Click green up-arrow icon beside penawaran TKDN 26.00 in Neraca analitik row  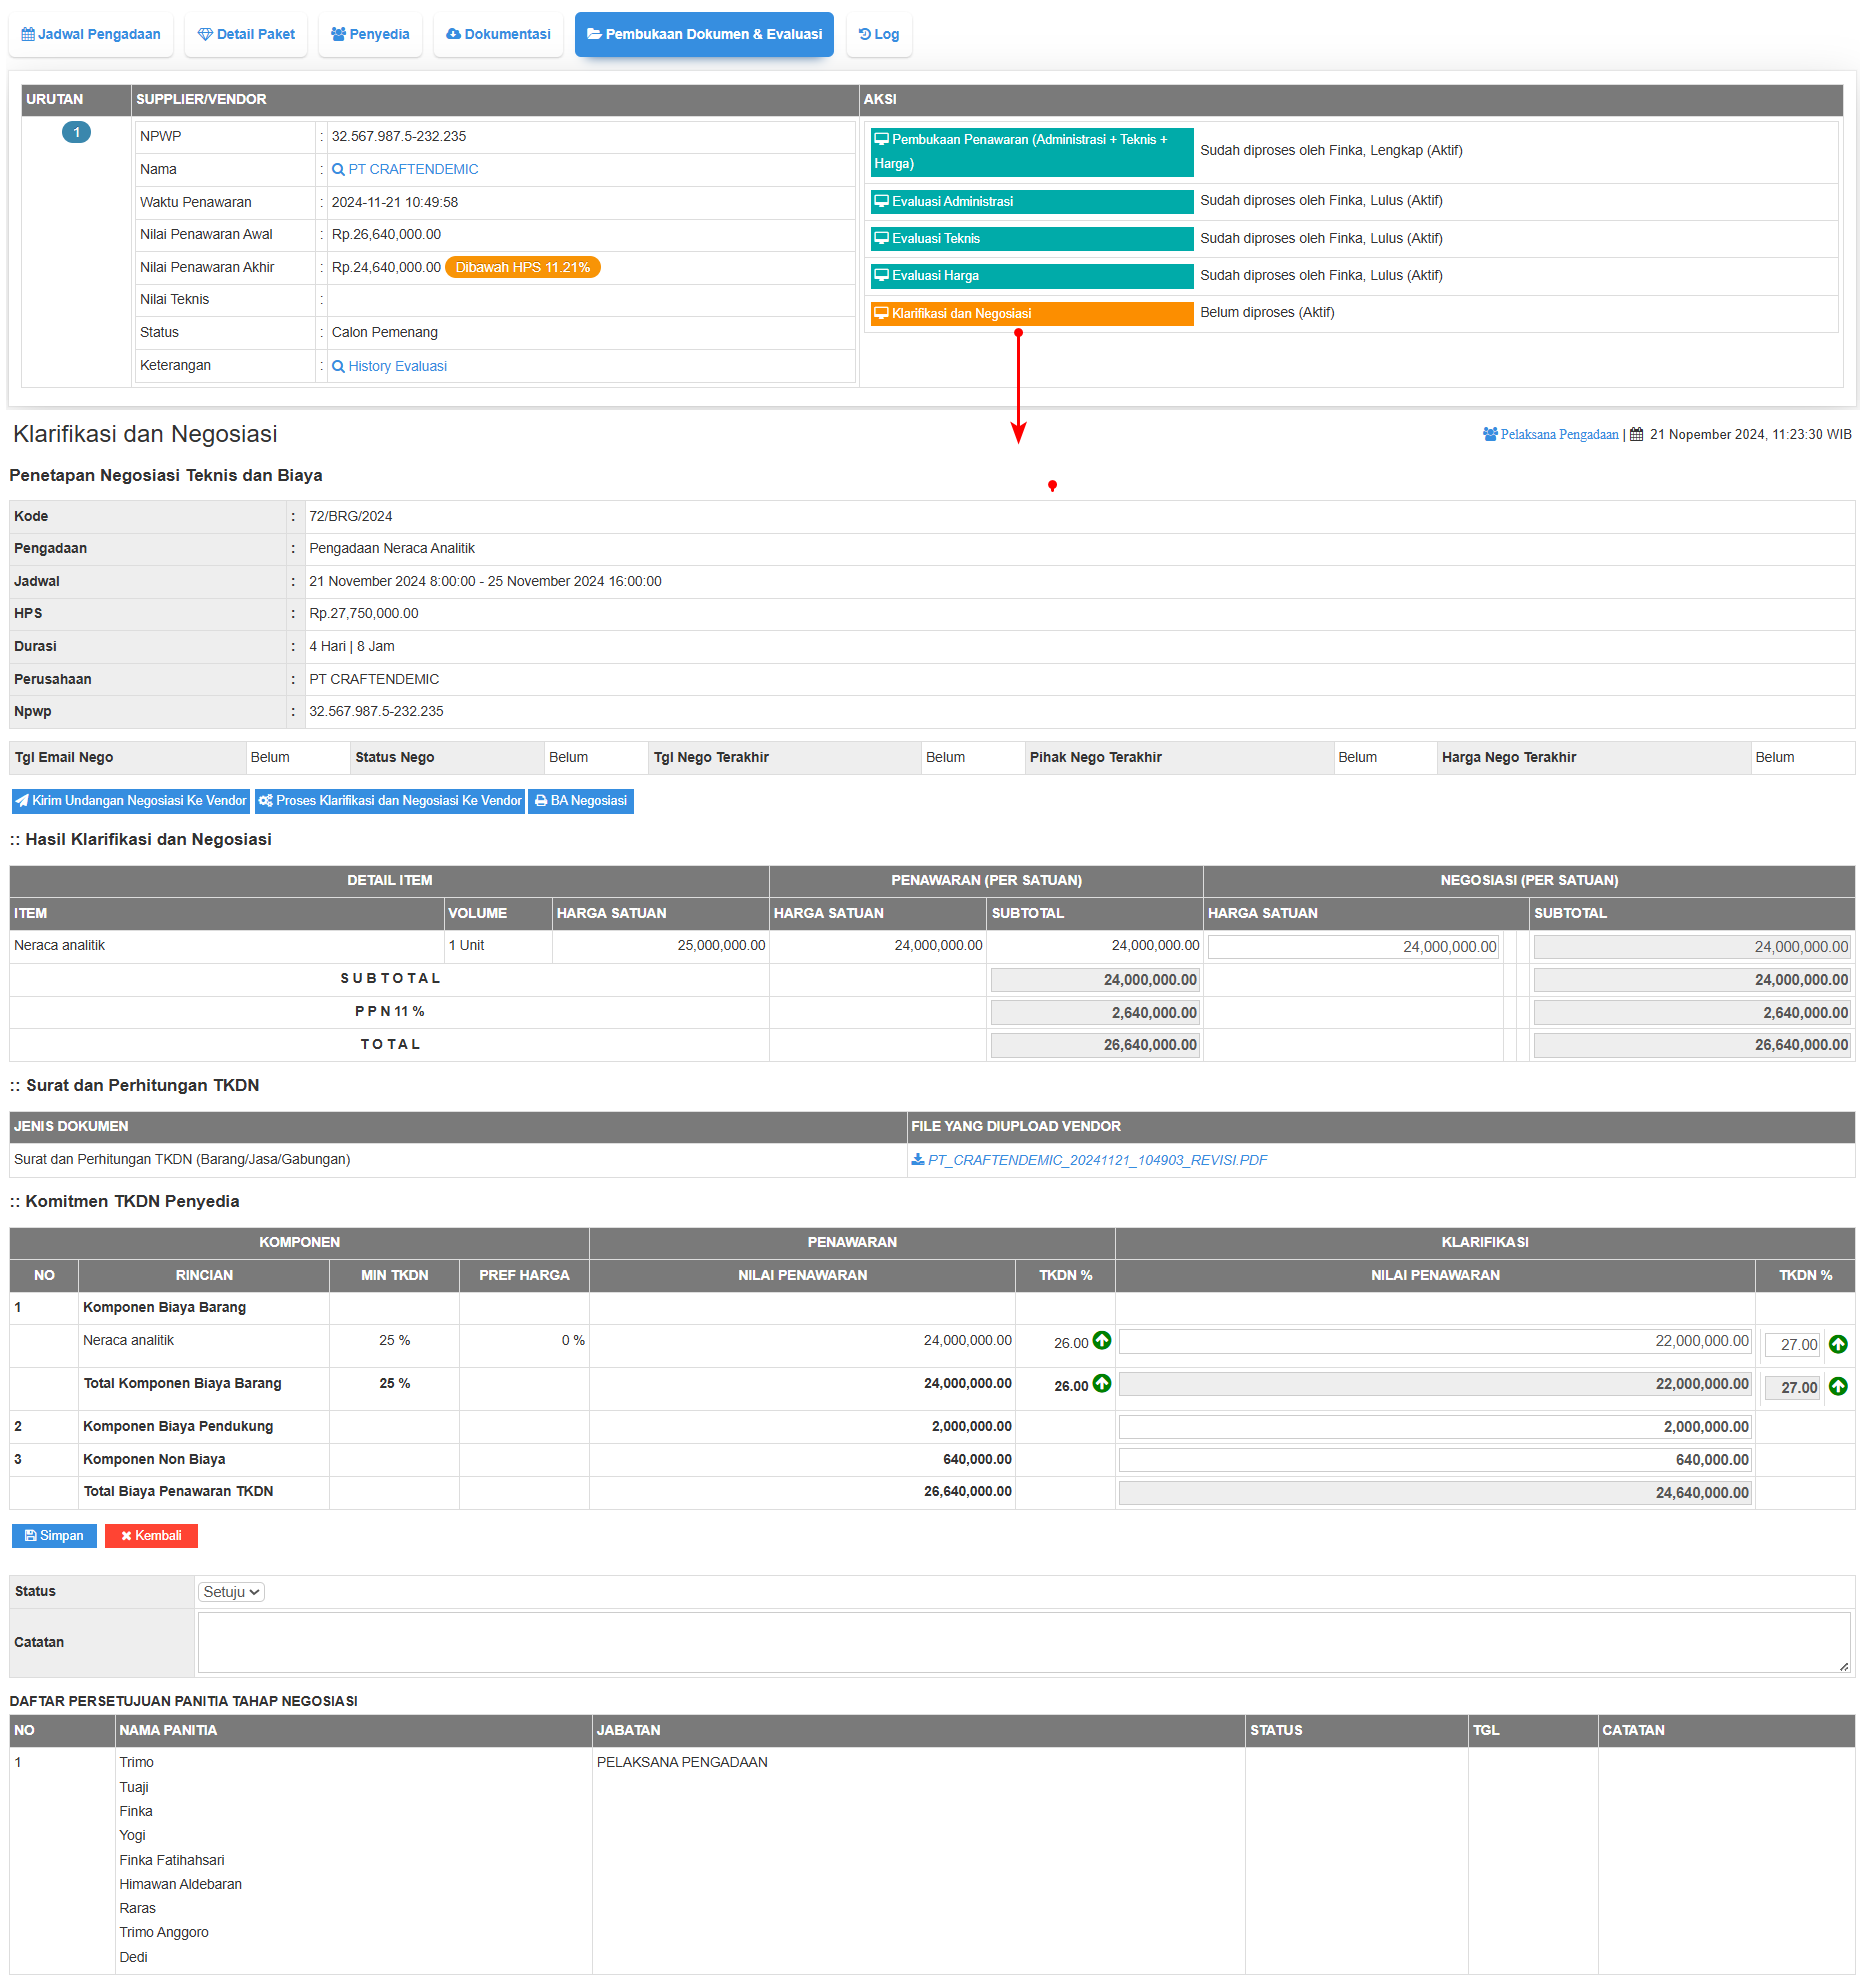tap(1102, 1340)
